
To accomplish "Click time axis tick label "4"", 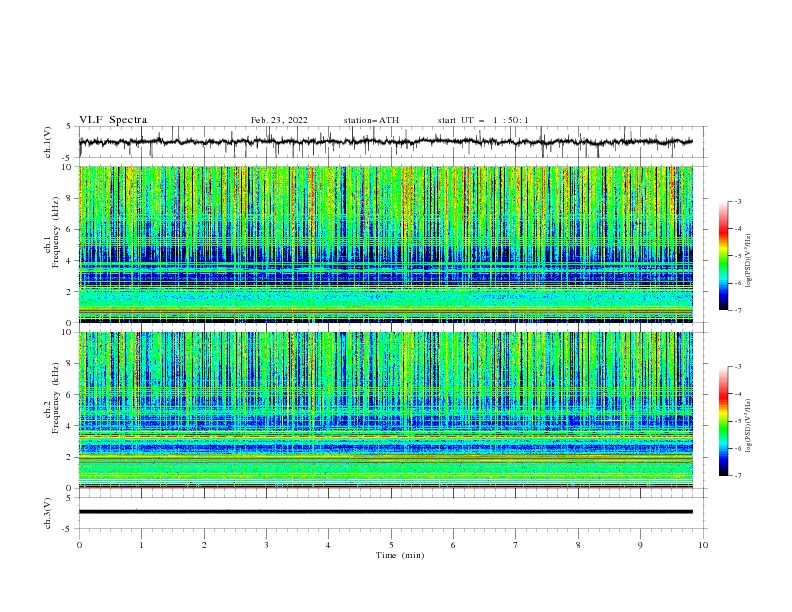I will [328, 545].
